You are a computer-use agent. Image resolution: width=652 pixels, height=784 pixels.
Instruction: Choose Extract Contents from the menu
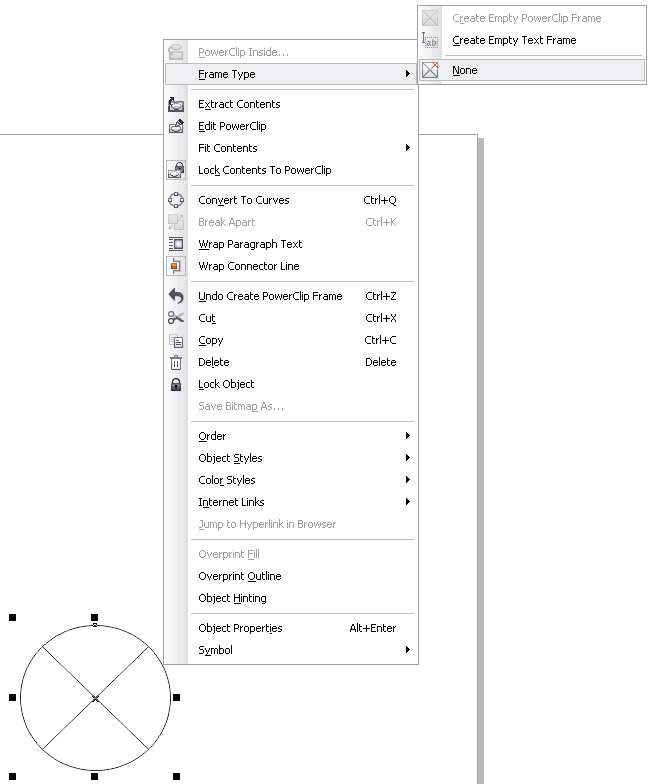[x=291, y=104]
